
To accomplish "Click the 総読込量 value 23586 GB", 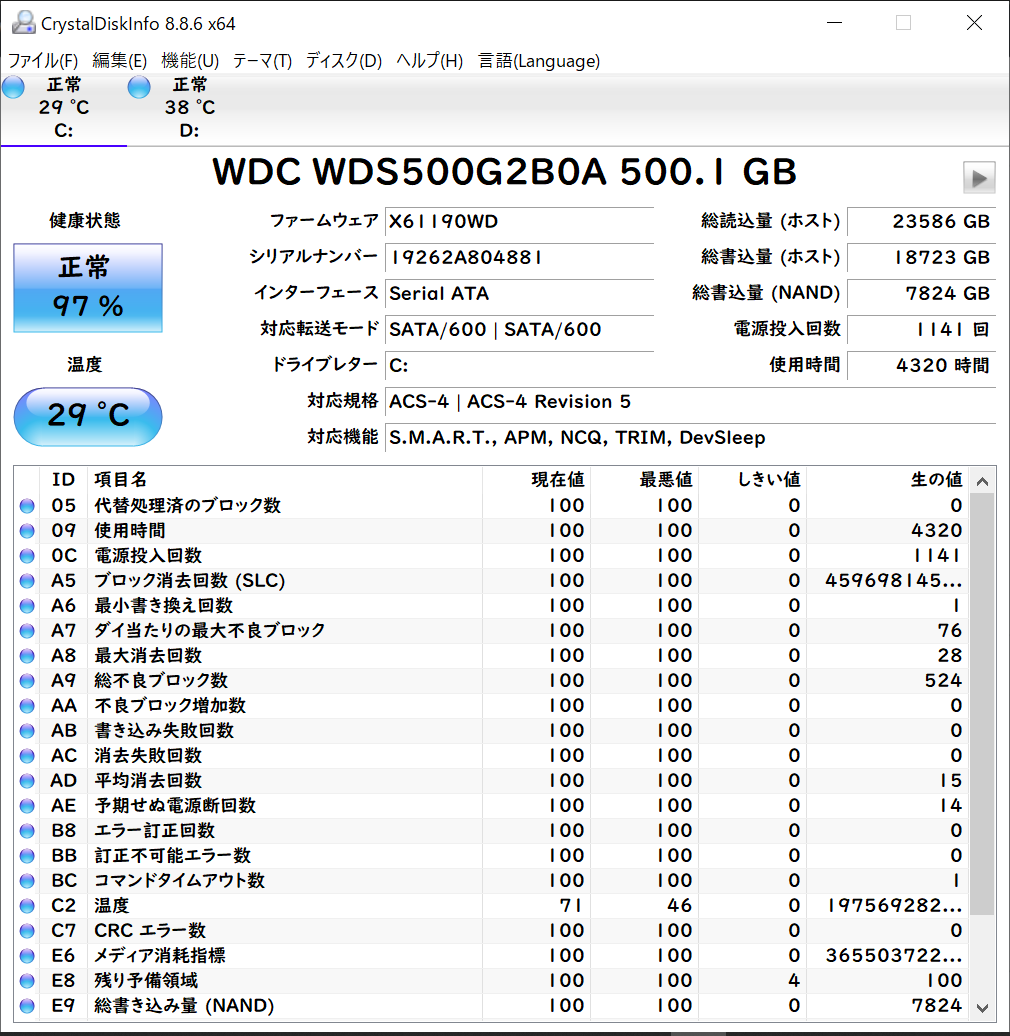I will 921,221.
